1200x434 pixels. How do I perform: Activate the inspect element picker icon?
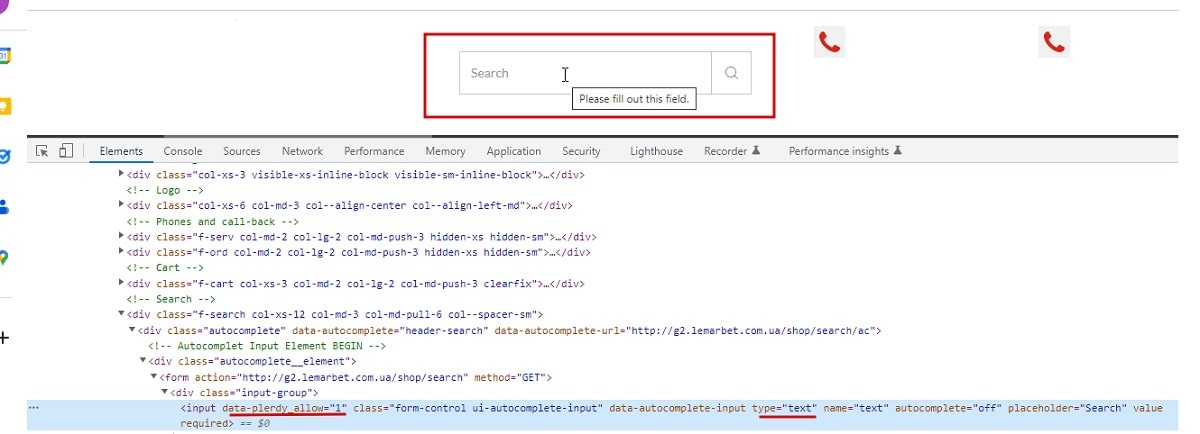[42, 151]
